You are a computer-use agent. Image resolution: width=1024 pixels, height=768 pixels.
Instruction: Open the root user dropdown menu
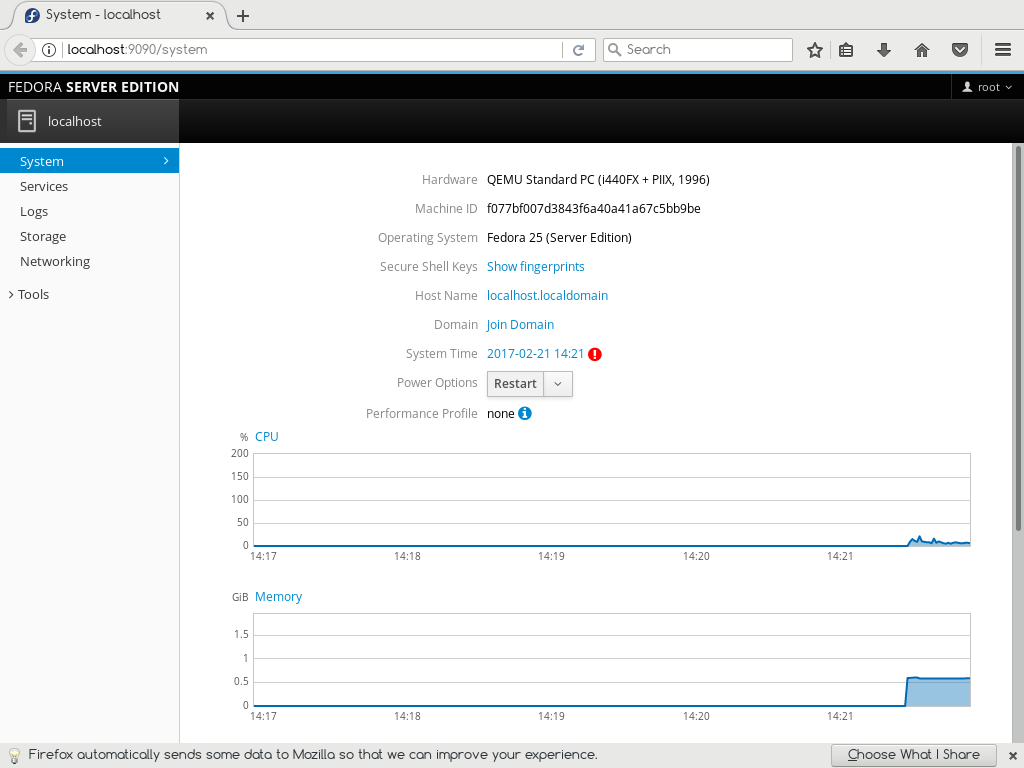click(987, 87)
